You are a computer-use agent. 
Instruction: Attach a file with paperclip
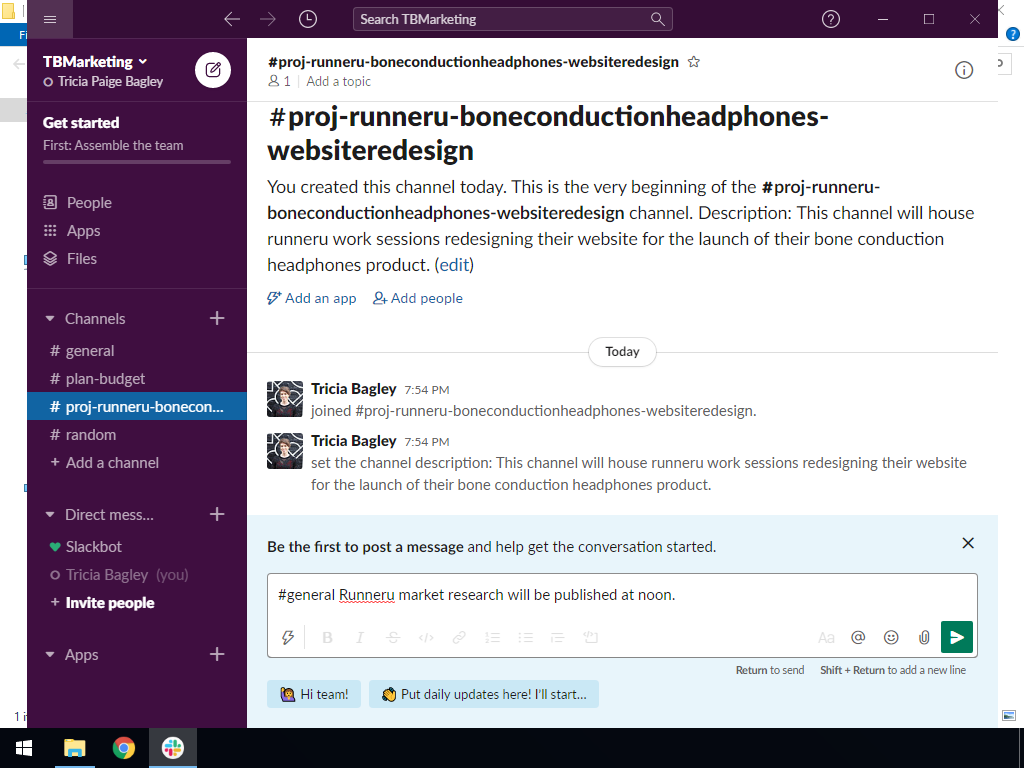[x=923, y=637]
